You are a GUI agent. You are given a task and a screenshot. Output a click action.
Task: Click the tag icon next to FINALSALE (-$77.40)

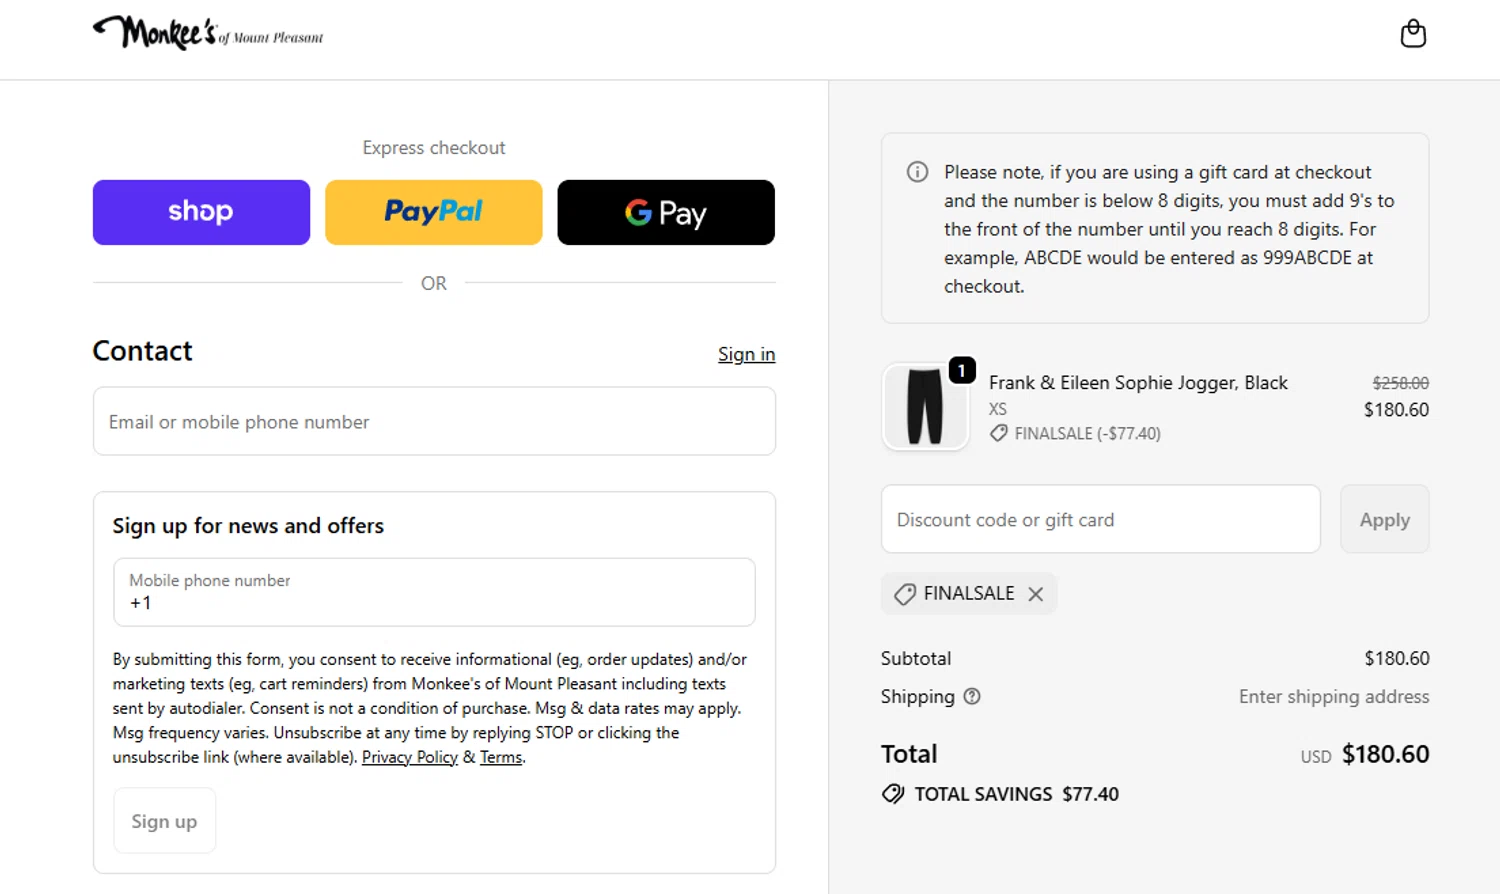point(999,433)
